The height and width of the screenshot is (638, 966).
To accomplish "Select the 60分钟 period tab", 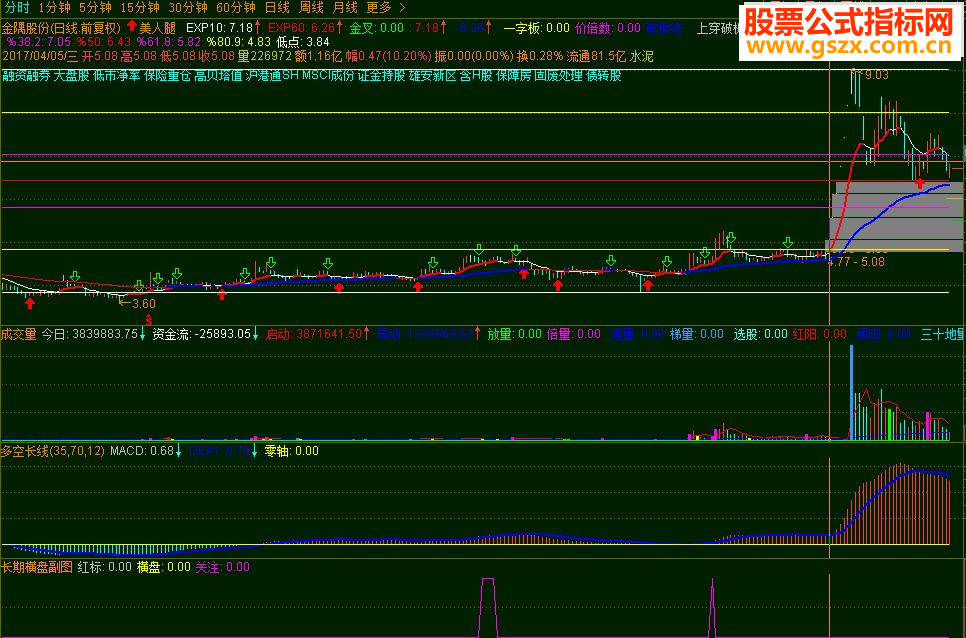I will pos(236,7).
